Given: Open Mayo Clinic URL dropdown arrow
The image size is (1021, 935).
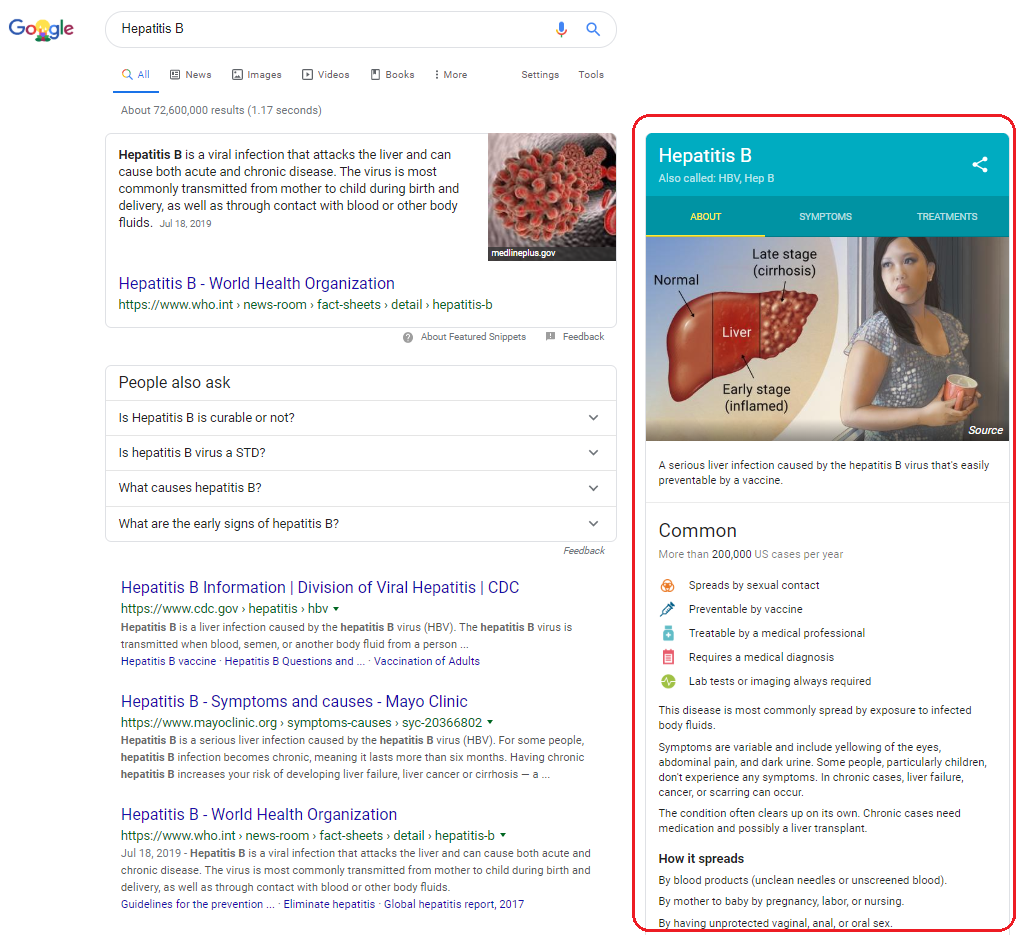Looking at the screenshot, I should coord(490,722).
